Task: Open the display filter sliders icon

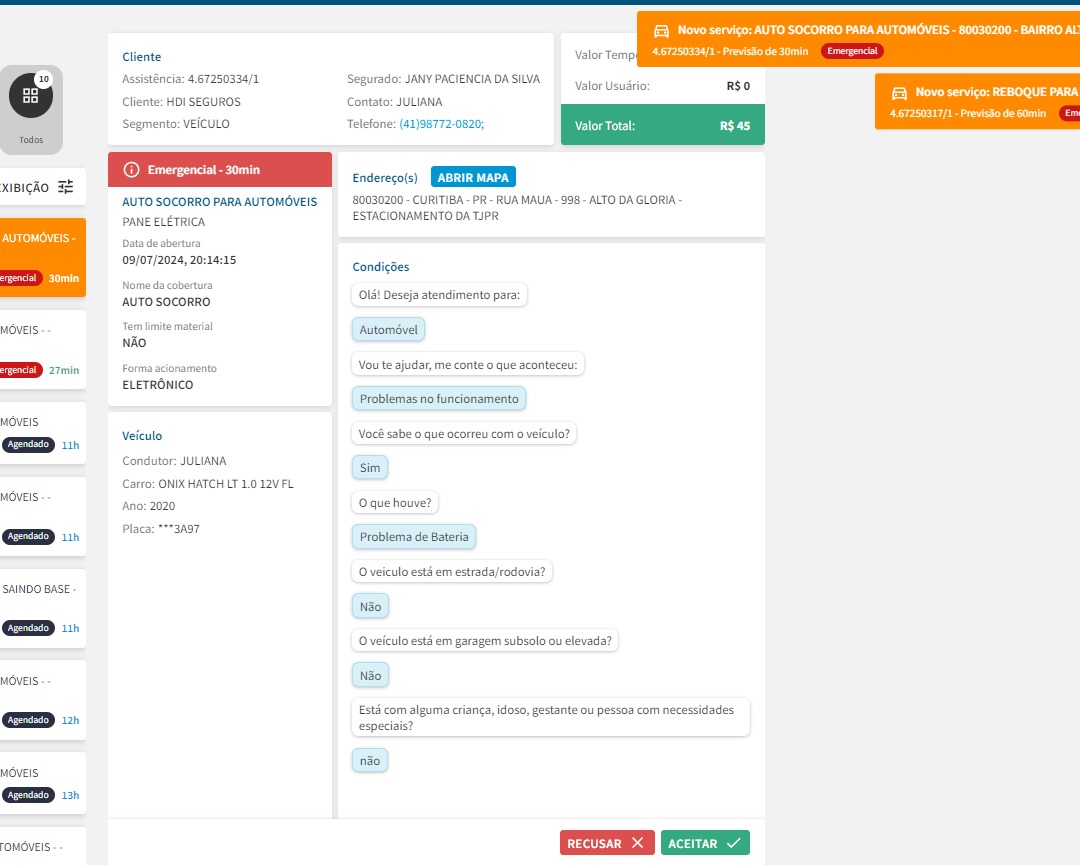Action: [65, 187]
